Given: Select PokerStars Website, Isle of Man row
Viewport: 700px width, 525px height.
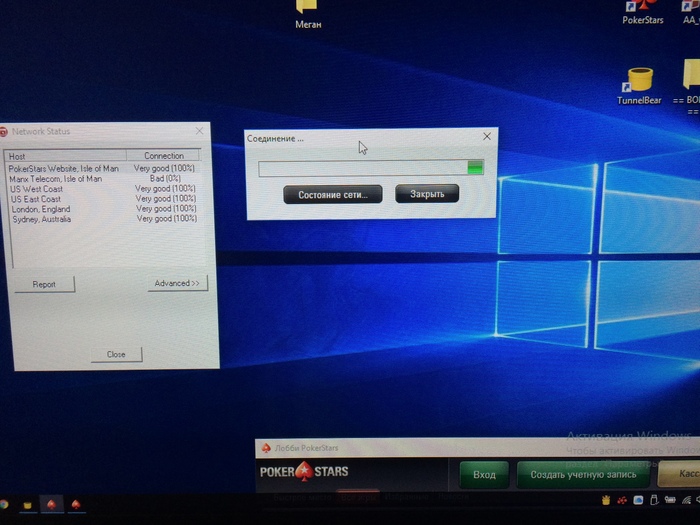Looking at the screenshot, I should [x=102, y=169].
